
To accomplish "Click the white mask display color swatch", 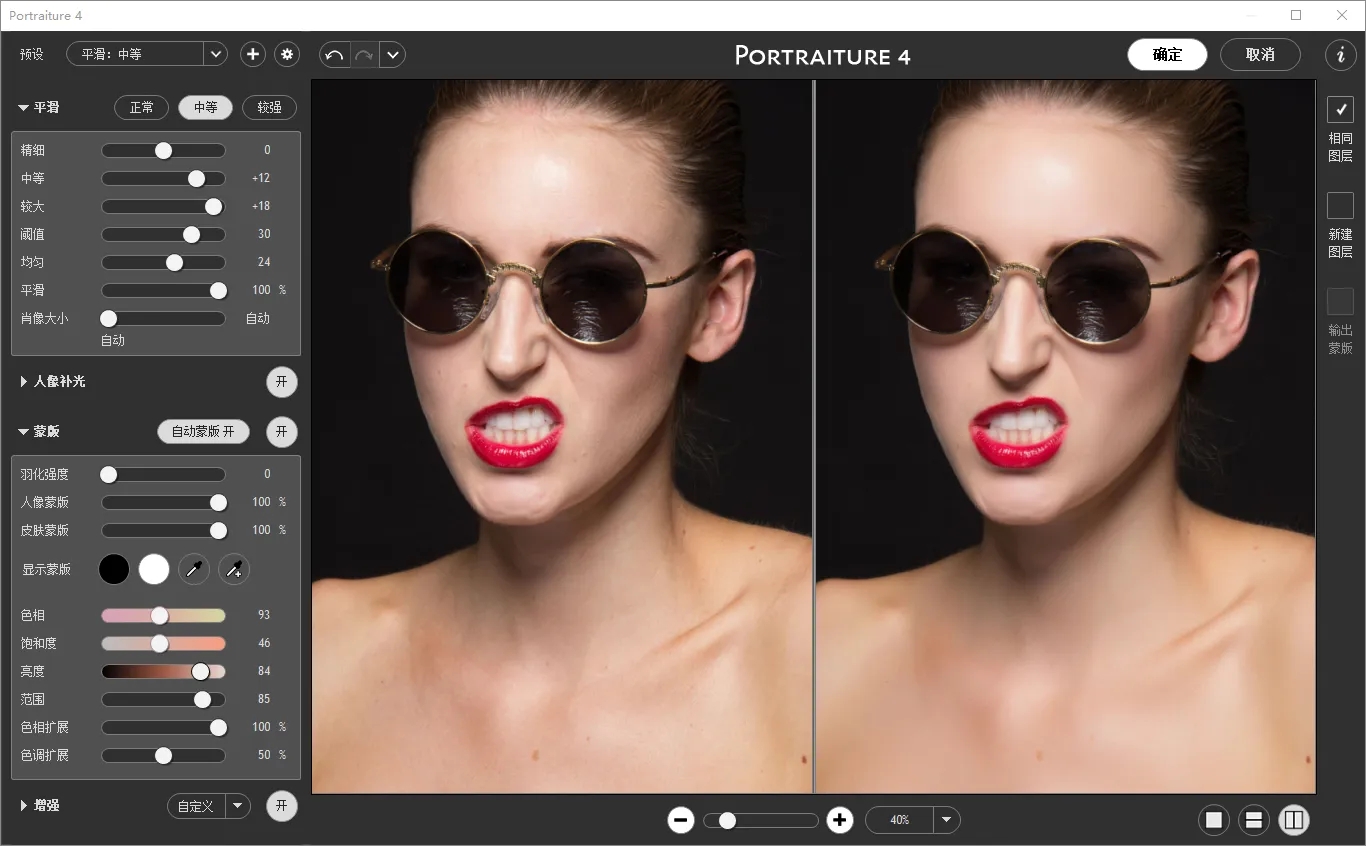I will pyautogui.click(x=154, y=570).
